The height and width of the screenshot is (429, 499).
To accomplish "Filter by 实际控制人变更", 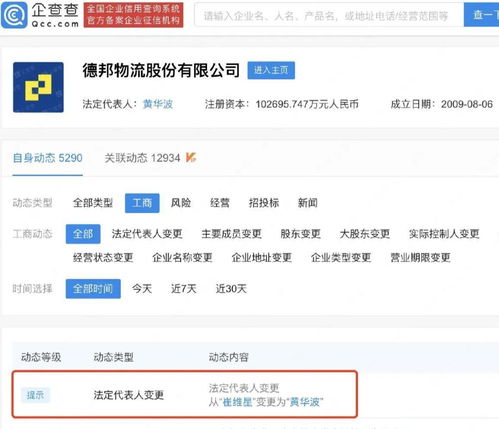I will pos(444,234).
